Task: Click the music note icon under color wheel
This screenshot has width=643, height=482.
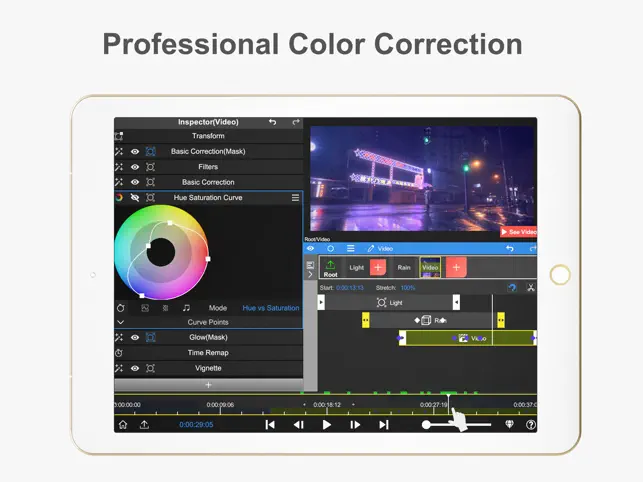Action: [186, 308]
